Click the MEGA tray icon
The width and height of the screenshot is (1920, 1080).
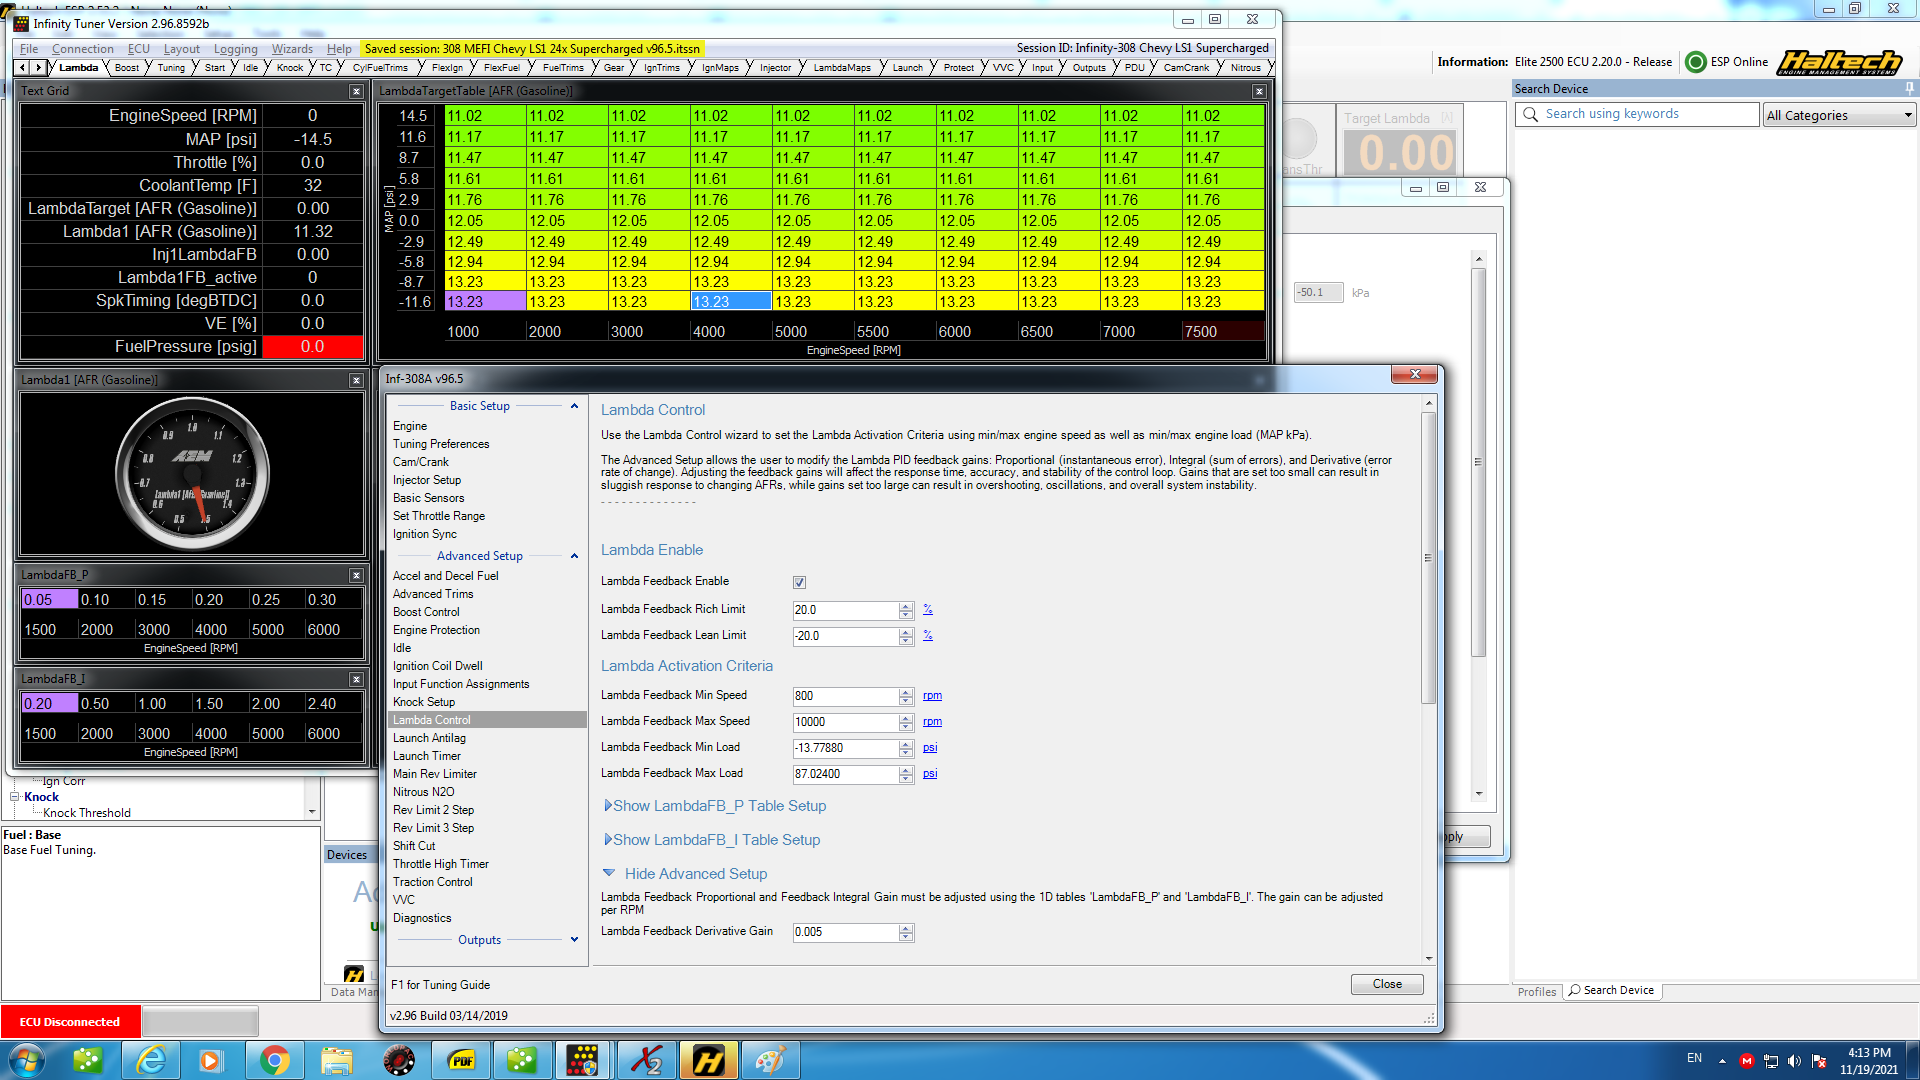pos(1747,1061)
